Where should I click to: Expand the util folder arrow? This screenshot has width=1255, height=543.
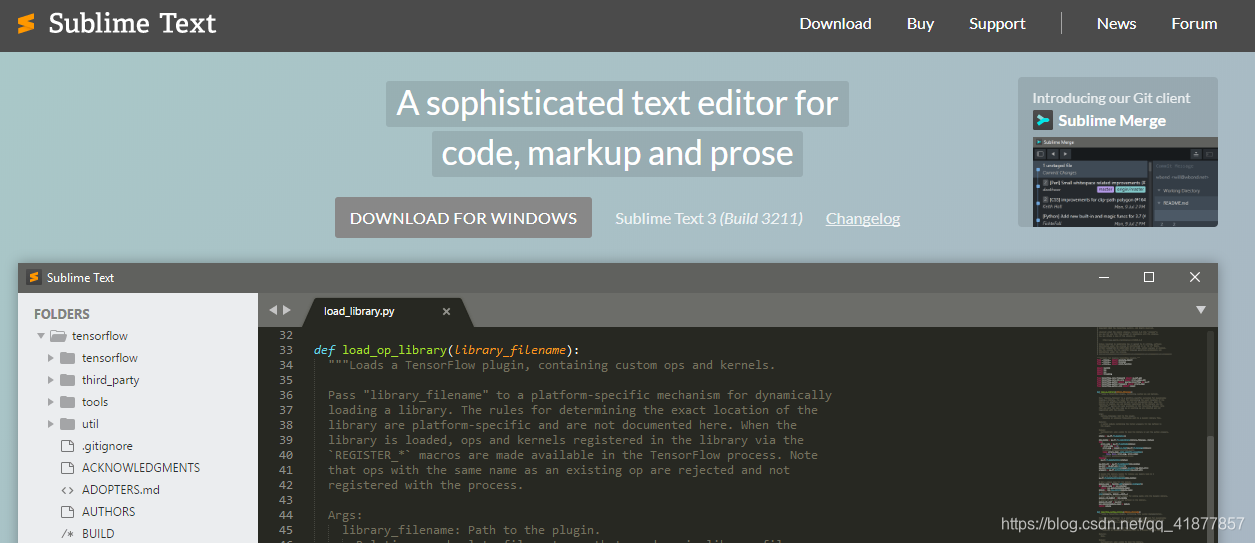pyautogui.click(x=51, y=424)
